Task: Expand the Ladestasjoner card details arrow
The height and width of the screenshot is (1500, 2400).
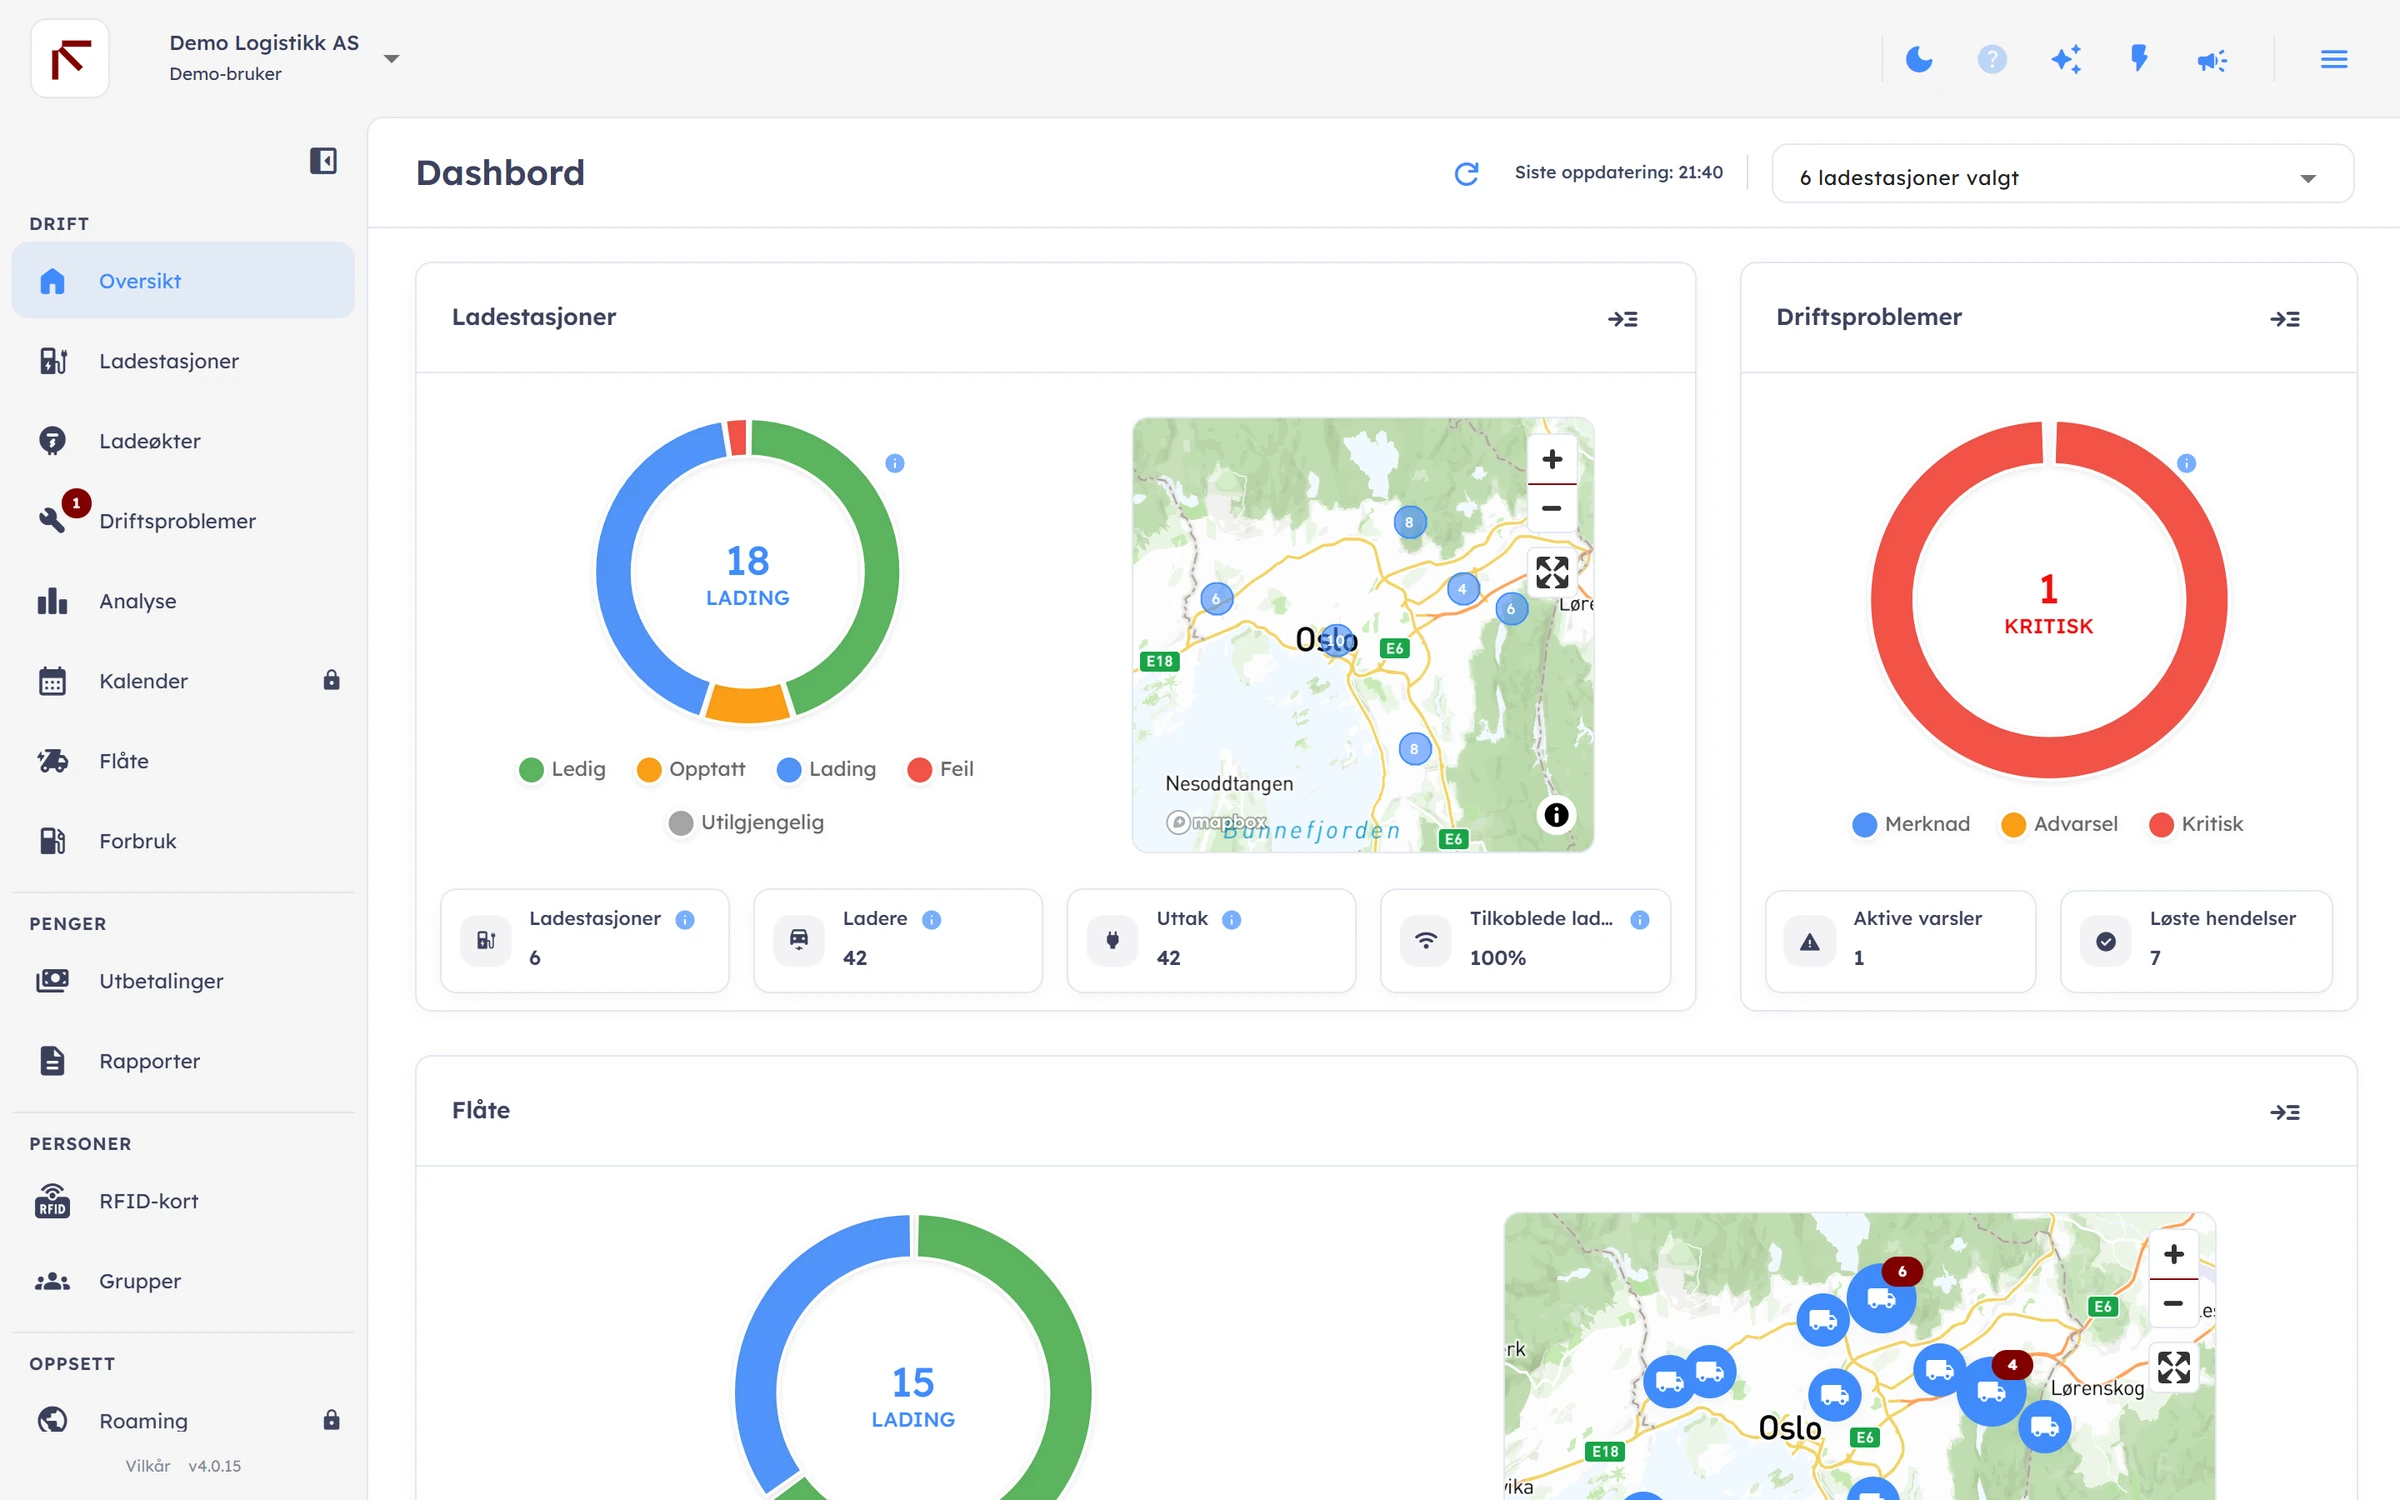Action: click(x=1622, y=319)
